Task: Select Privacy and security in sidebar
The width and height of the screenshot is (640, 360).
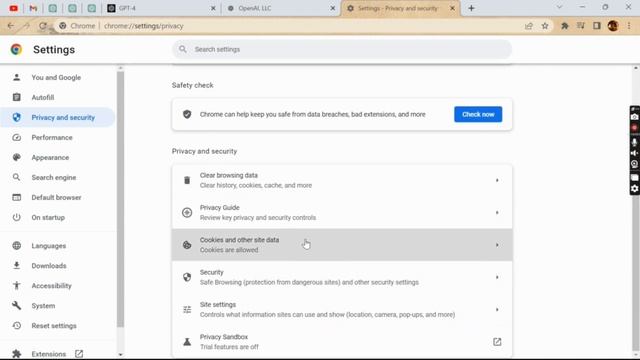Action: (57, 118)
